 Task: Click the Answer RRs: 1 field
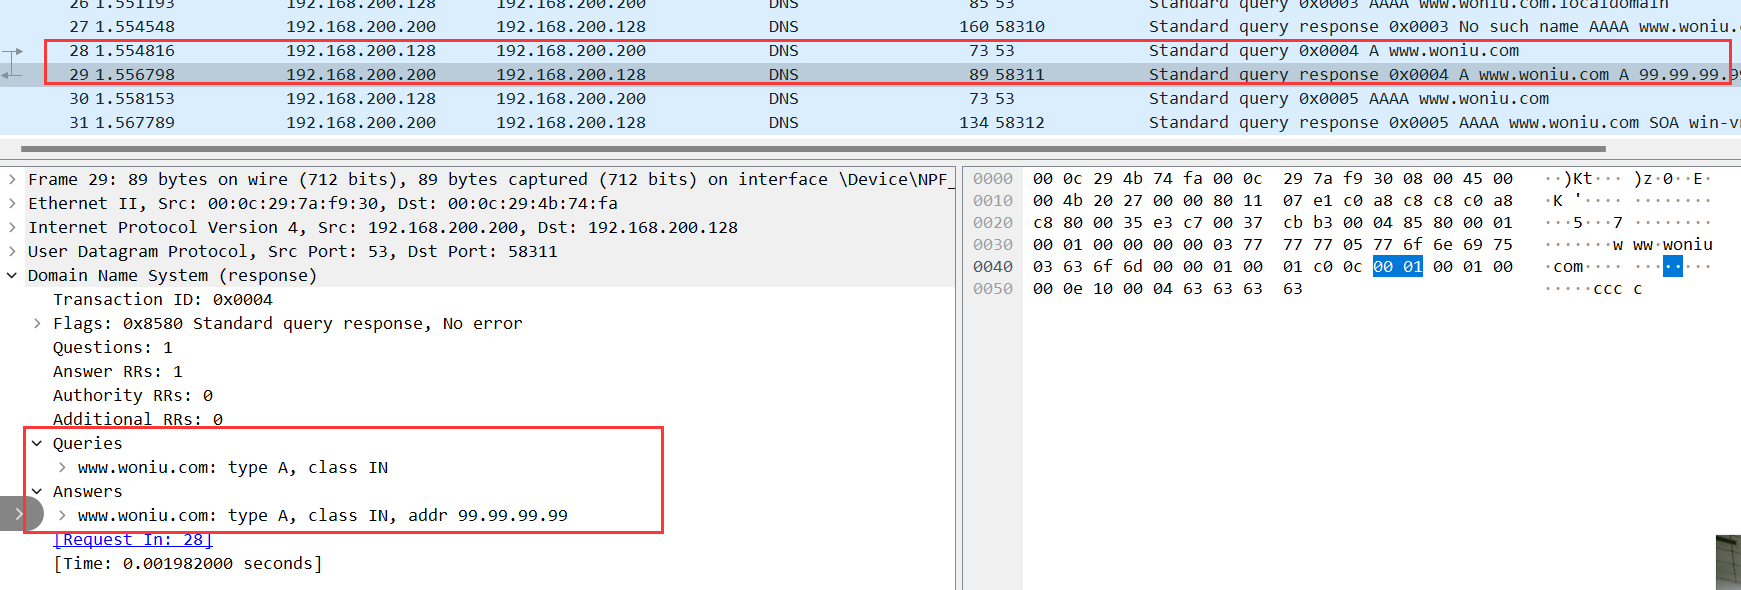pyautogui.click(x=118, y=372)
